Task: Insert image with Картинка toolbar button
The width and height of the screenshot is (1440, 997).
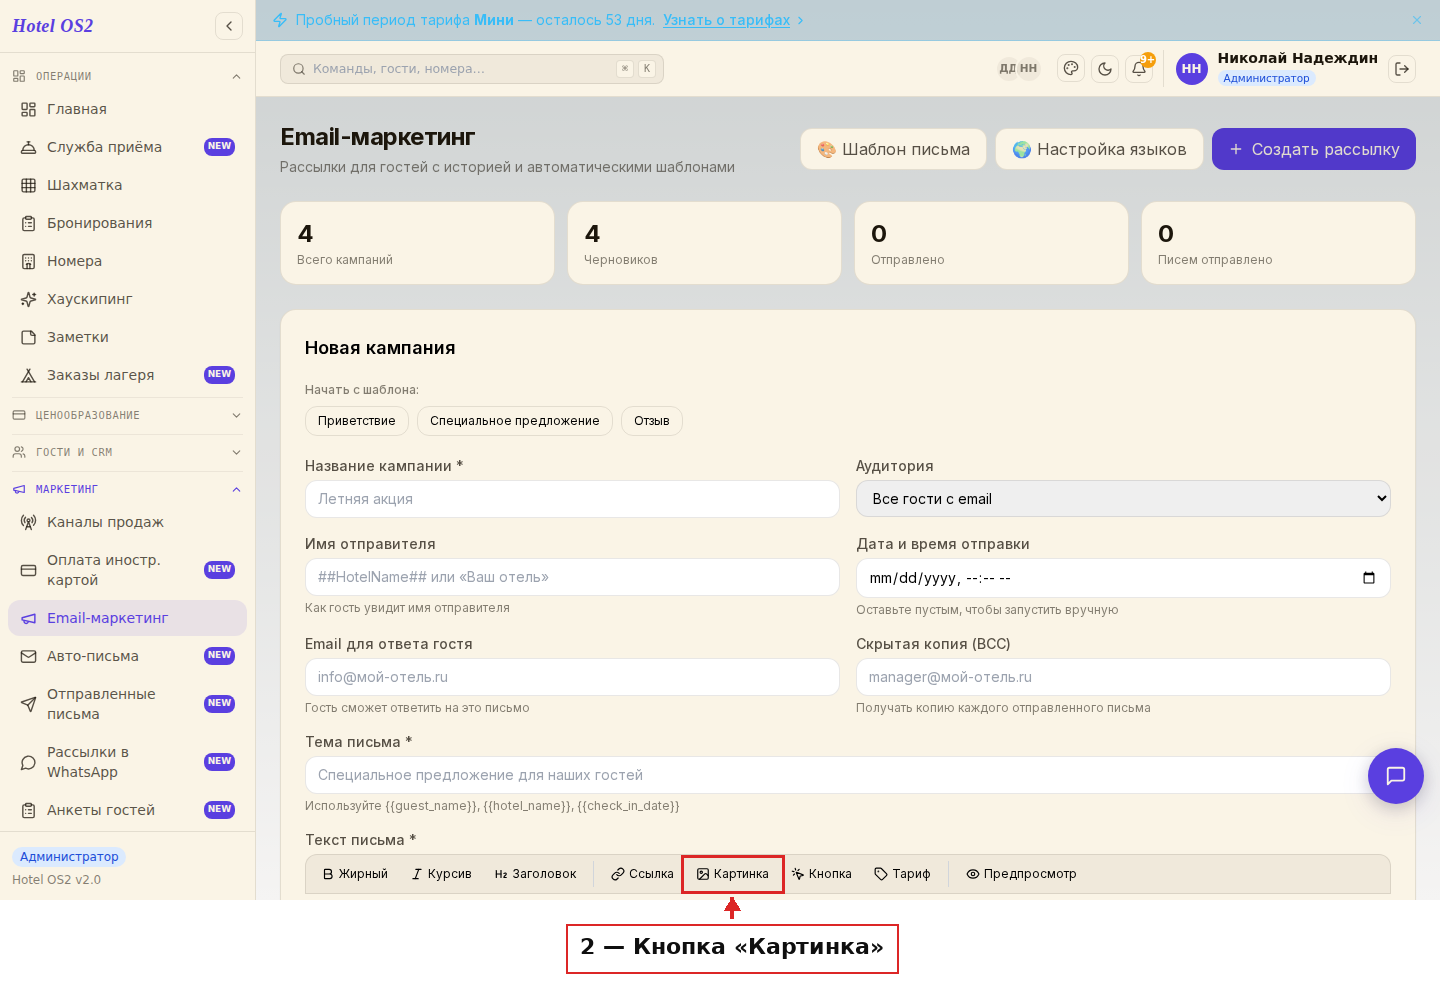Action: pyautogui.click(x=733, y=874)
